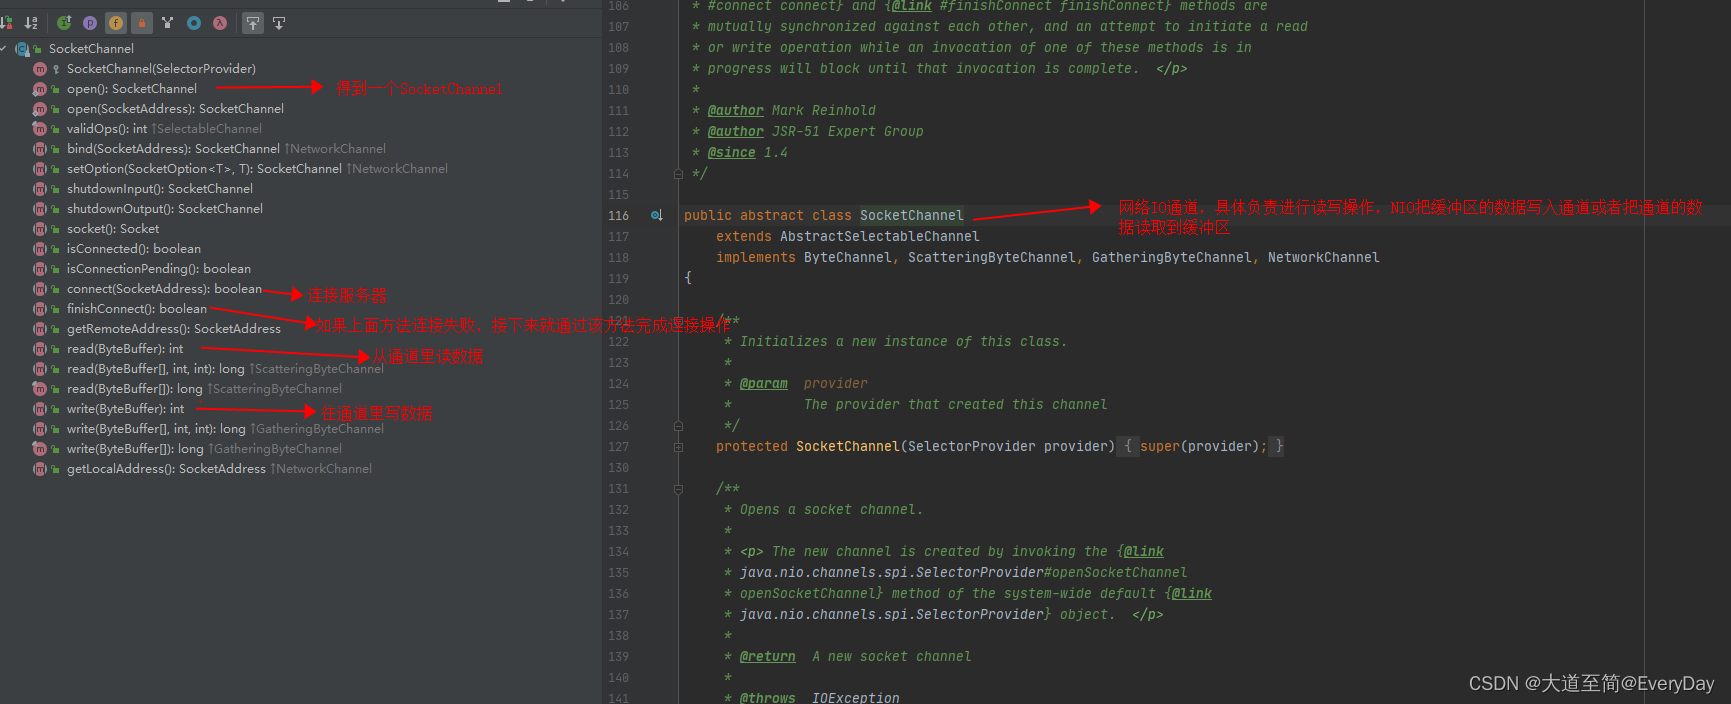This screenshot has width=1731, height=704.
Task: Select finishConnect(): boolean method
Action: [137, 308]
